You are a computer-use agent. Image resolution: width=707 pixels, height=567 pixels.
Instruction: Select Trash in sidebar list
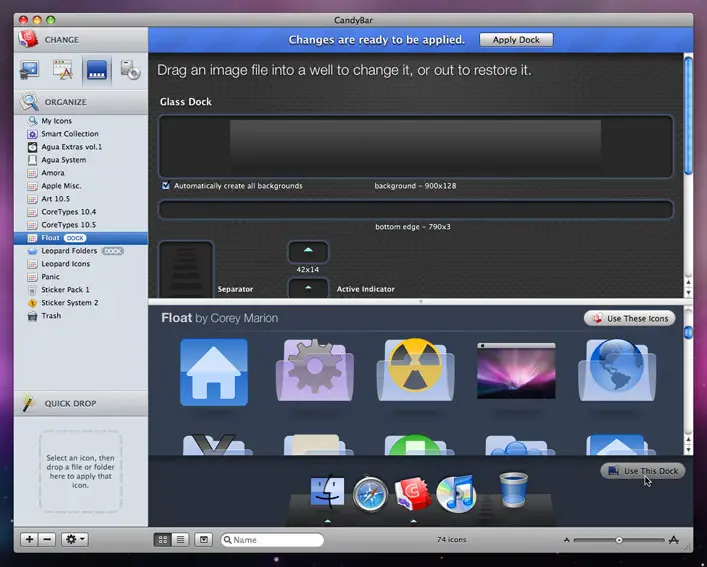(x=81, y=316)
